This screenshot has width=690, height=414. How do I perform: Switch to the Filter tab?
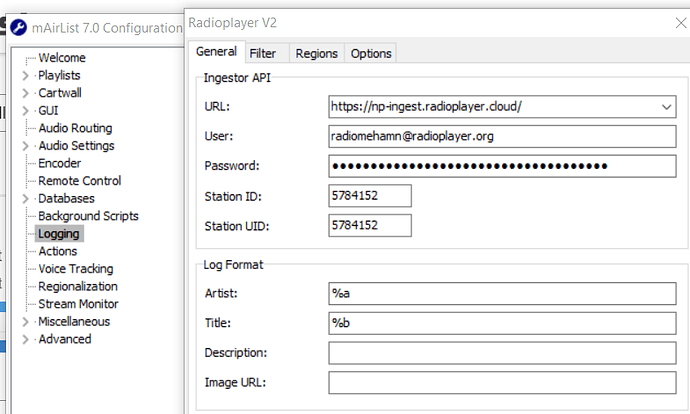point(263,53)
